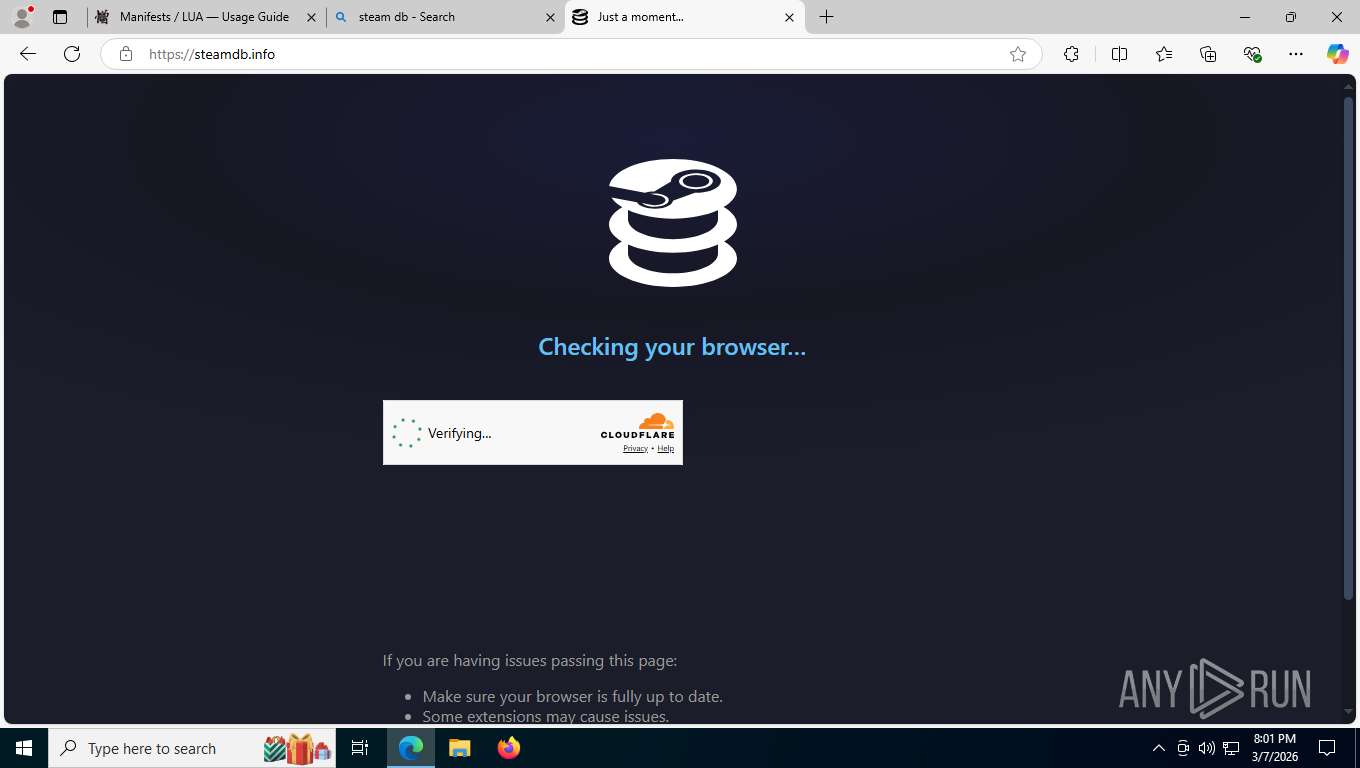The image size is (1360, 768).
Task: Switch to Manifests / LUA Usage Guide tab
Action: click(205, 17)
